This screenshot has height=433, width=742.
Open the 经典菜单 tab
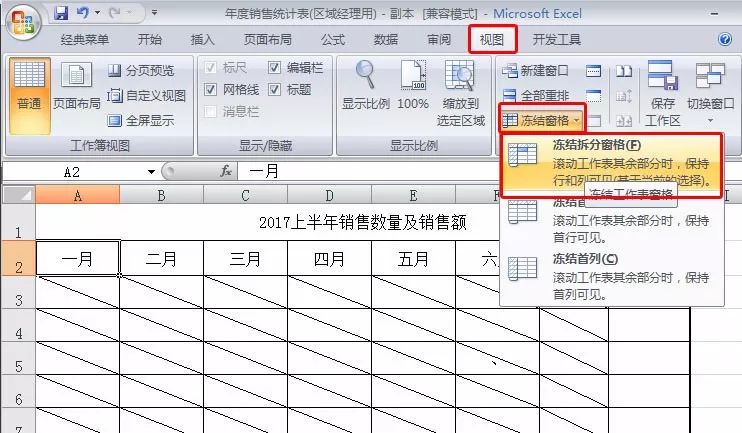[85, 40]
